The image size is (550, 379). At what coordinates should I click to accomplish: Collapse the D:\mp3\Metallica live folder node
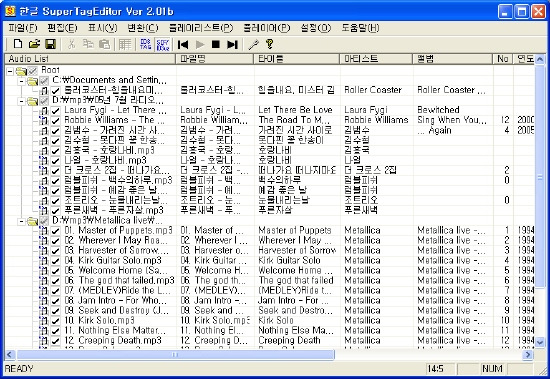21,221
